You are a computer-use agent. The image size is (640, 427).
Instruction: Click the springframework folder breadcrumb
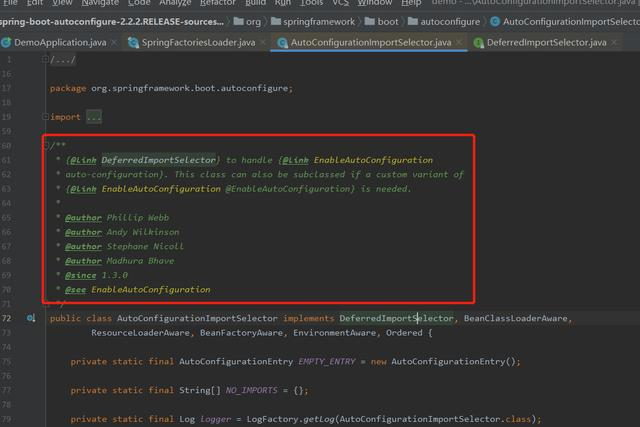pyautogui.click(x=313, y=22)
